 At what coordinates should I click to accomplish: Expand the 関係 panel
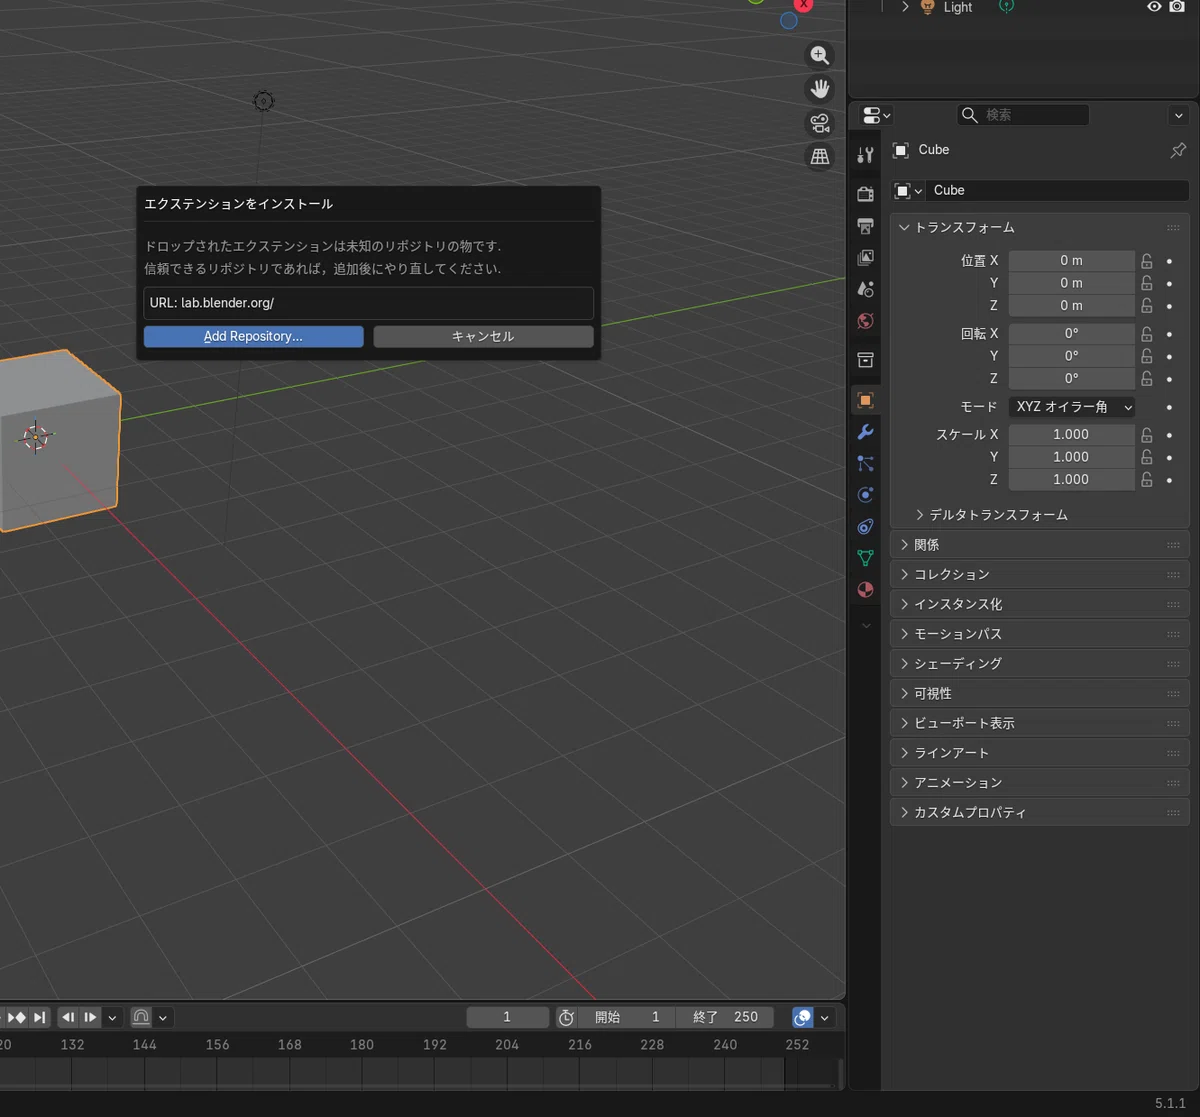coord(1040,545)
